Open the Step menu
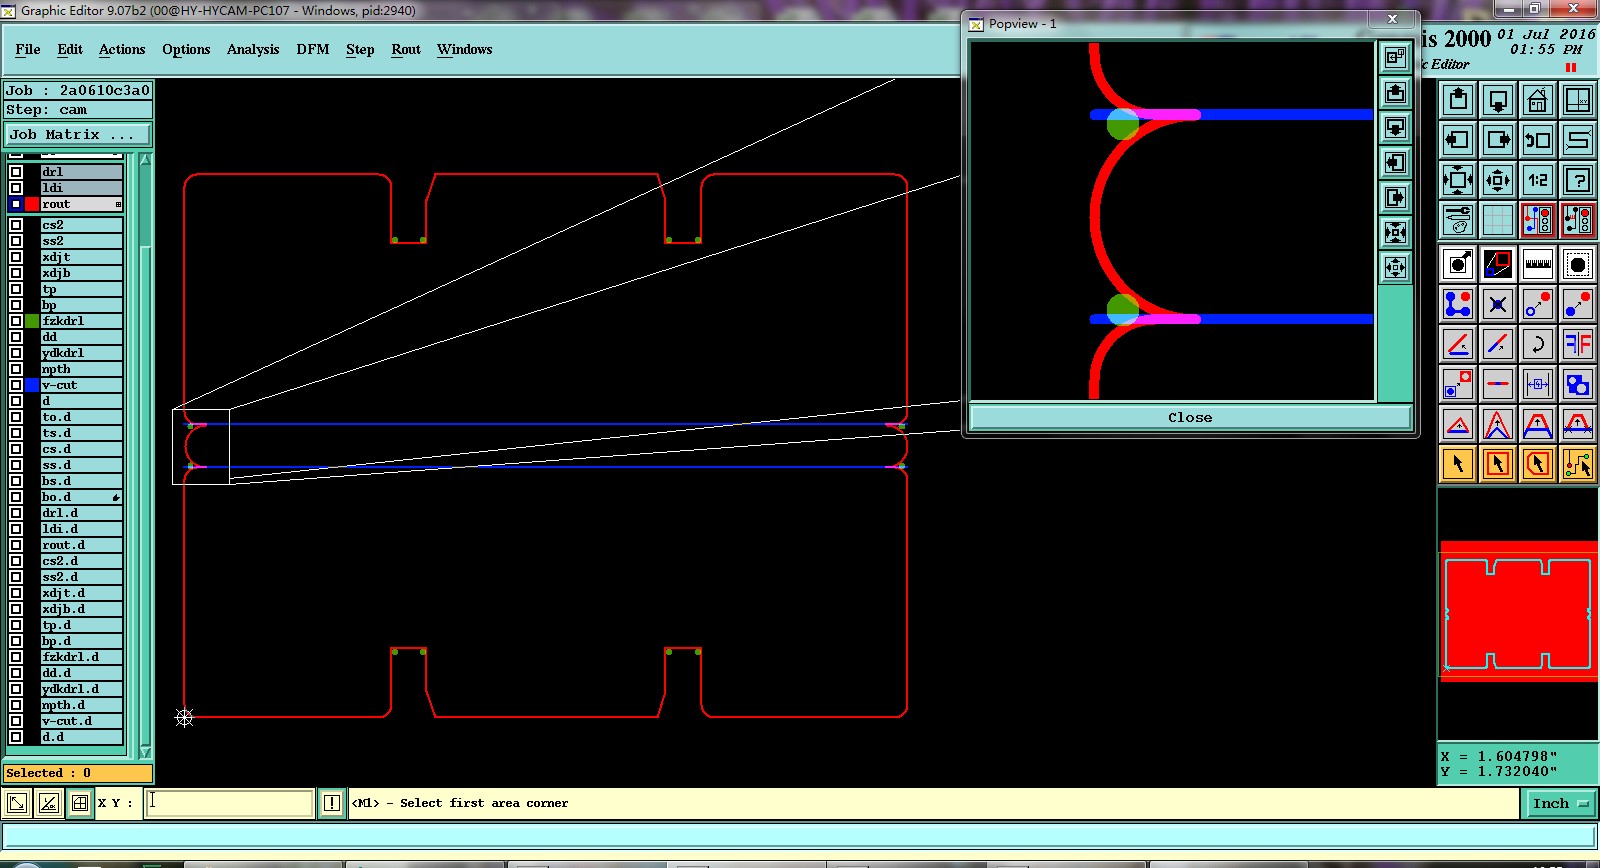 click(360, 49)
